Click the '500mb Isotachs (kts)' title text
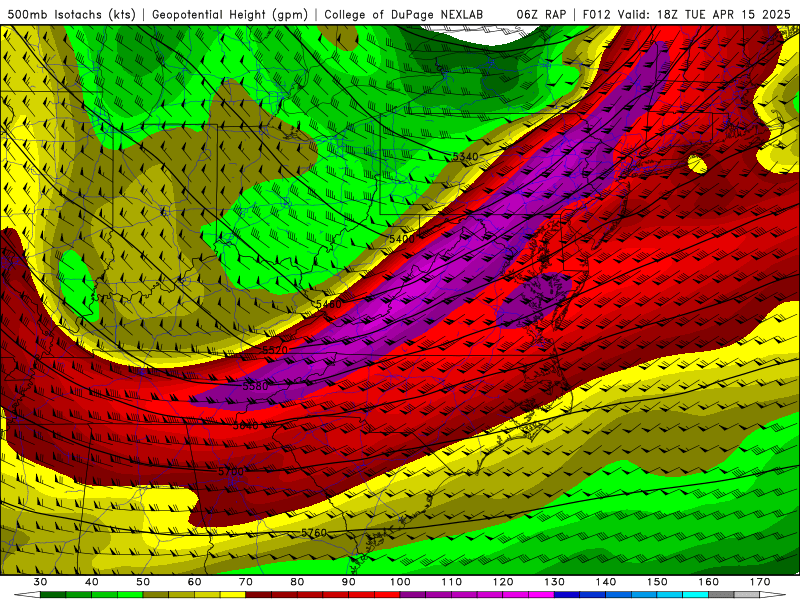Screen dimensions: 800x600 [72, 14]
